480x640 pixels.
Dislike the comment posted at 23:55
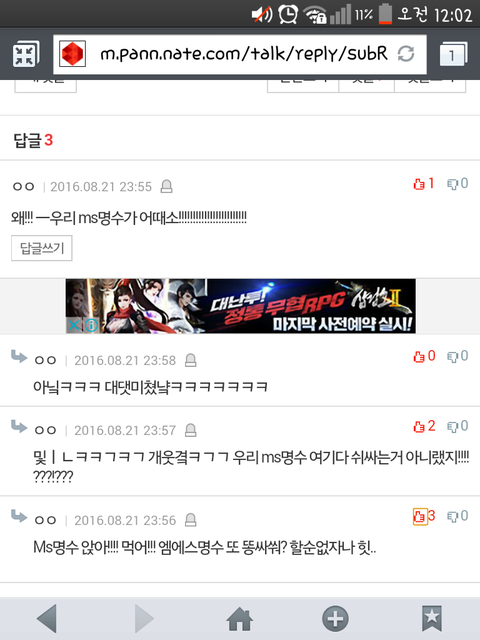coord(458,184)
